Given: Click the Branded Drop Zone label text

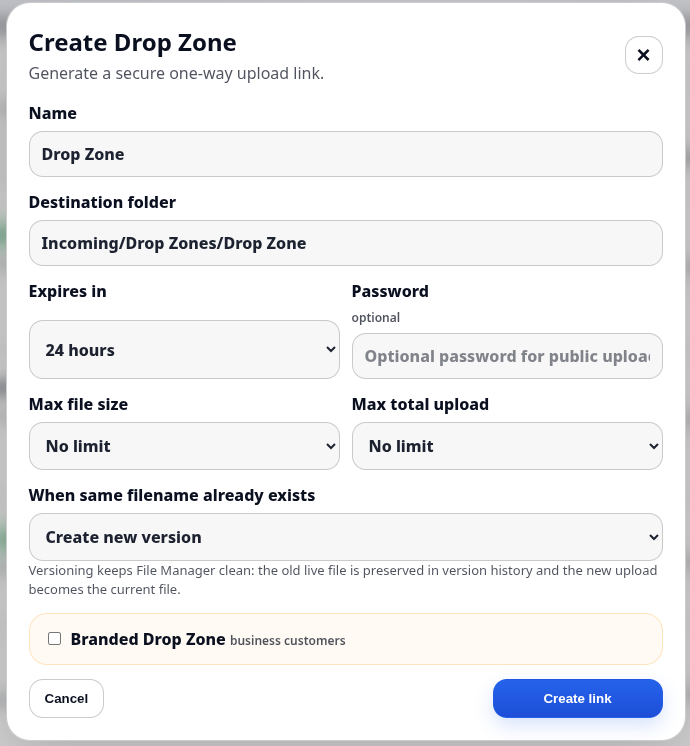Looking at the screenshot, I should [x=148, y=639].
